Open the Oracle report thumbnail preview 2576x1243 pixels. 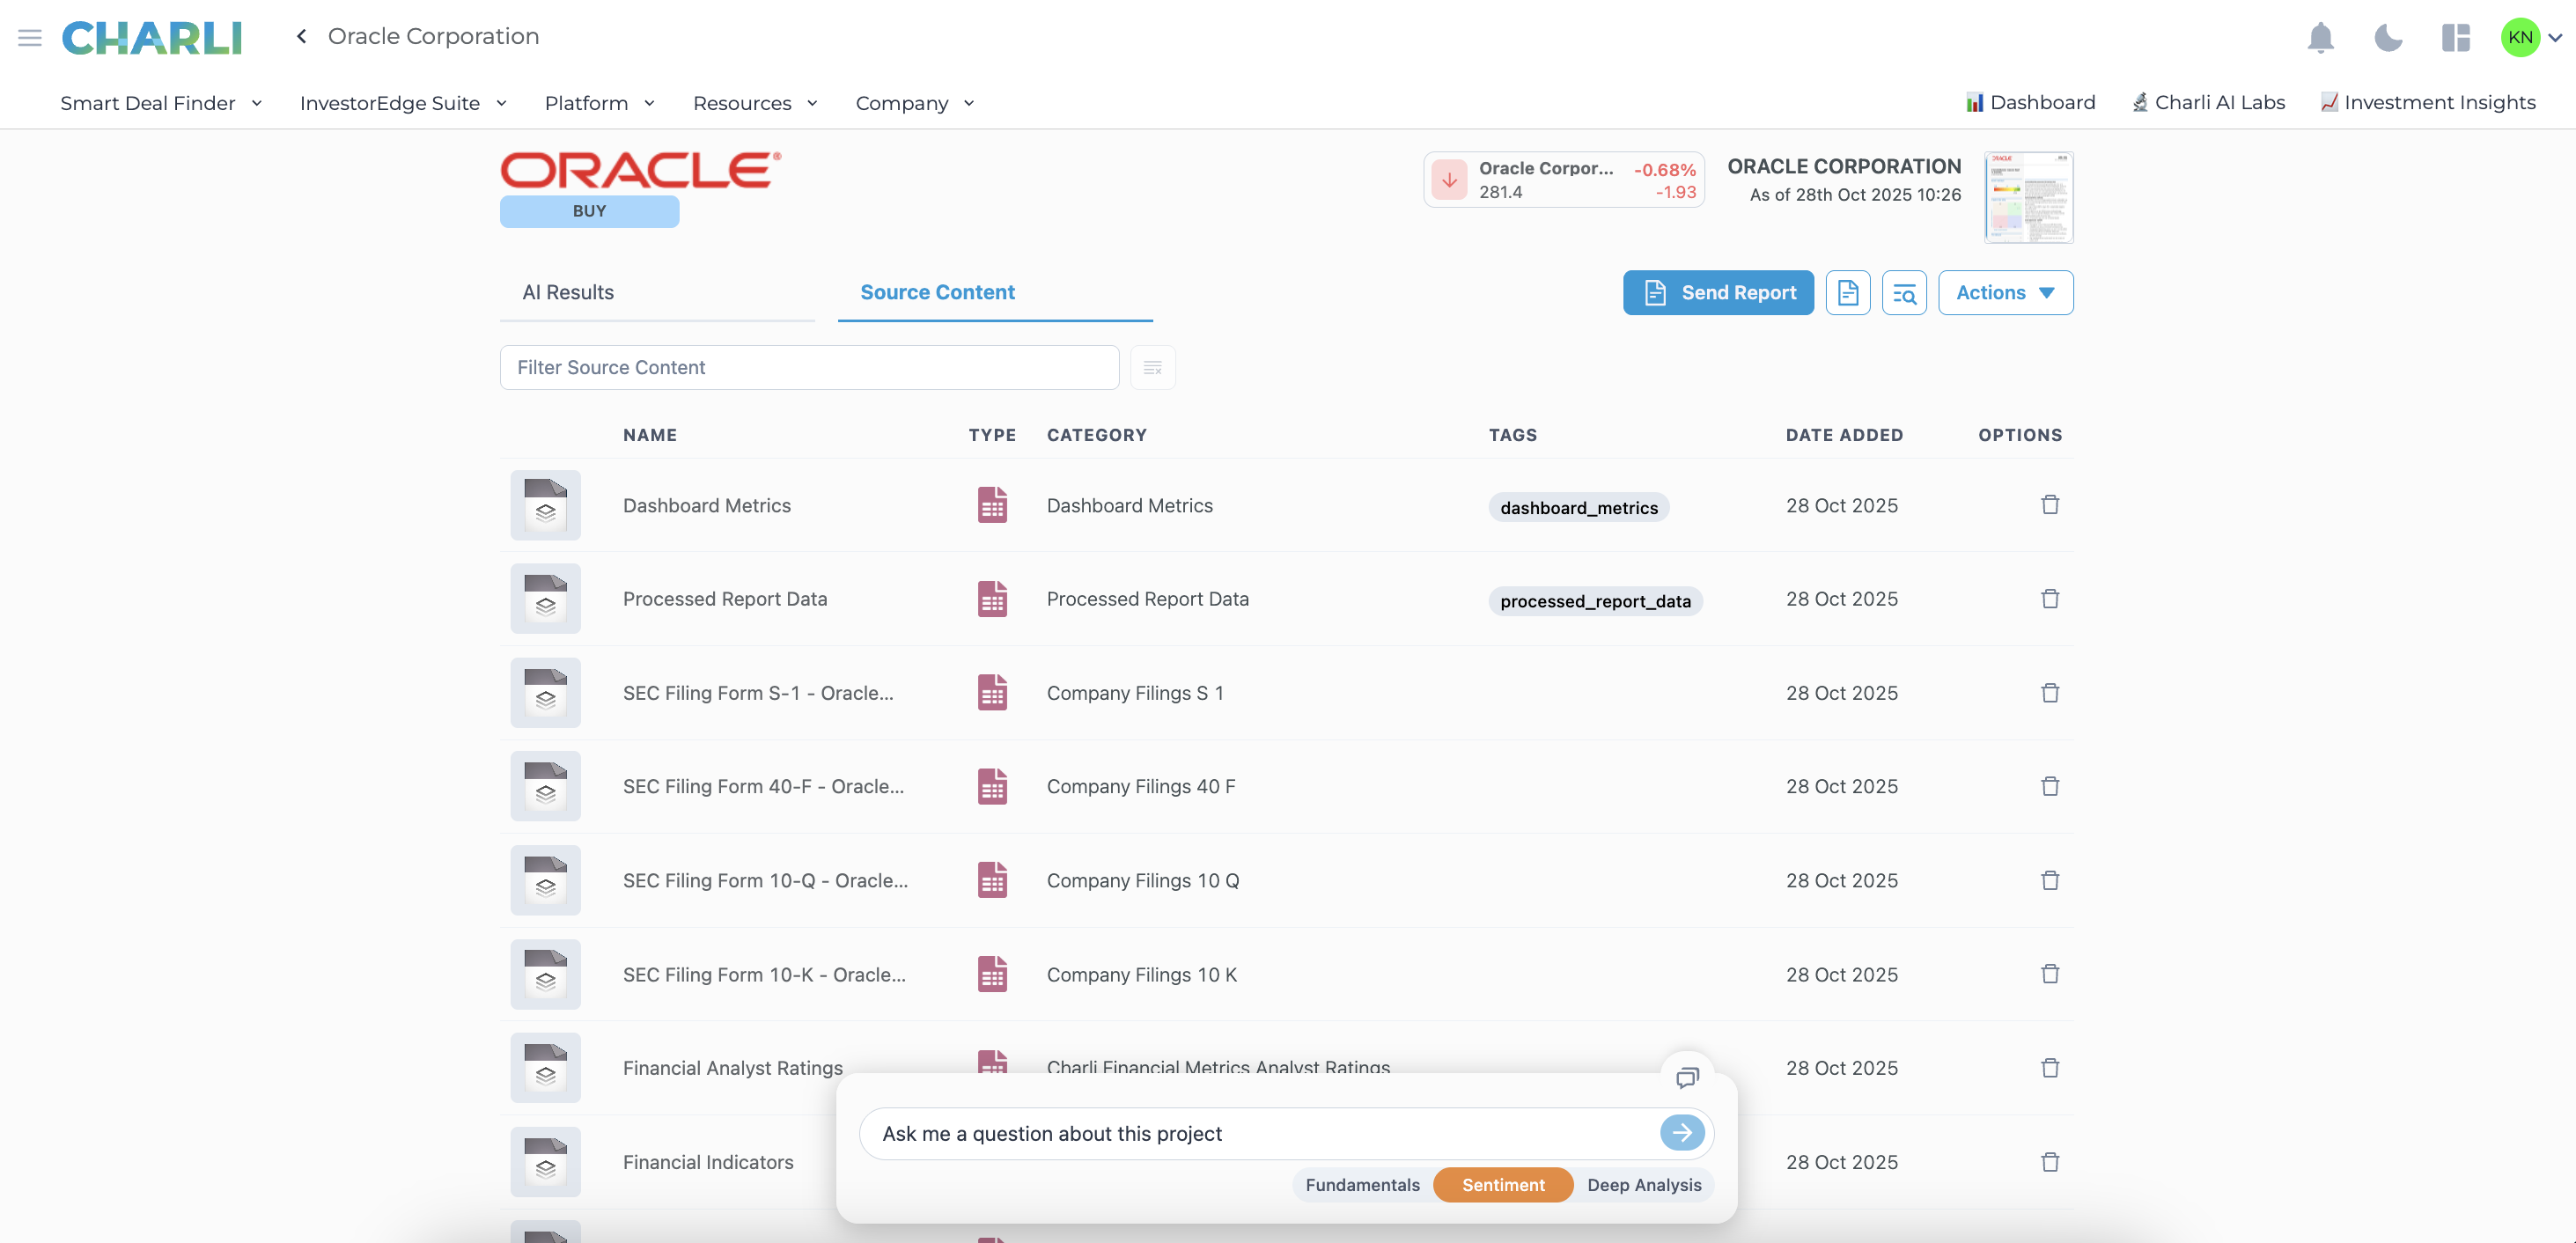coord(2028,197)
